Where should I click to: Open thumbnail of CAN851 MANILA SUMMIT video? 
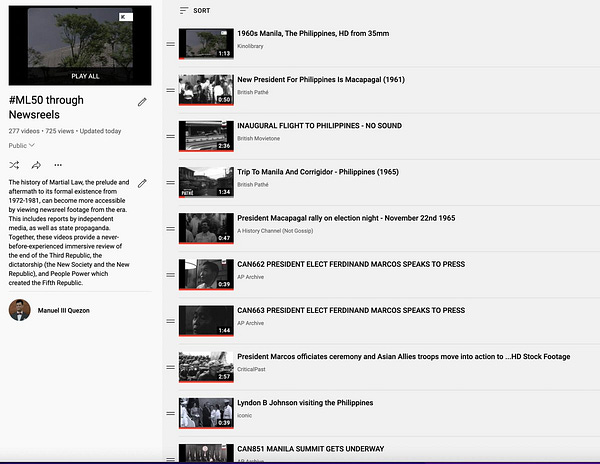pyautogui.click(x=206, y=453)
